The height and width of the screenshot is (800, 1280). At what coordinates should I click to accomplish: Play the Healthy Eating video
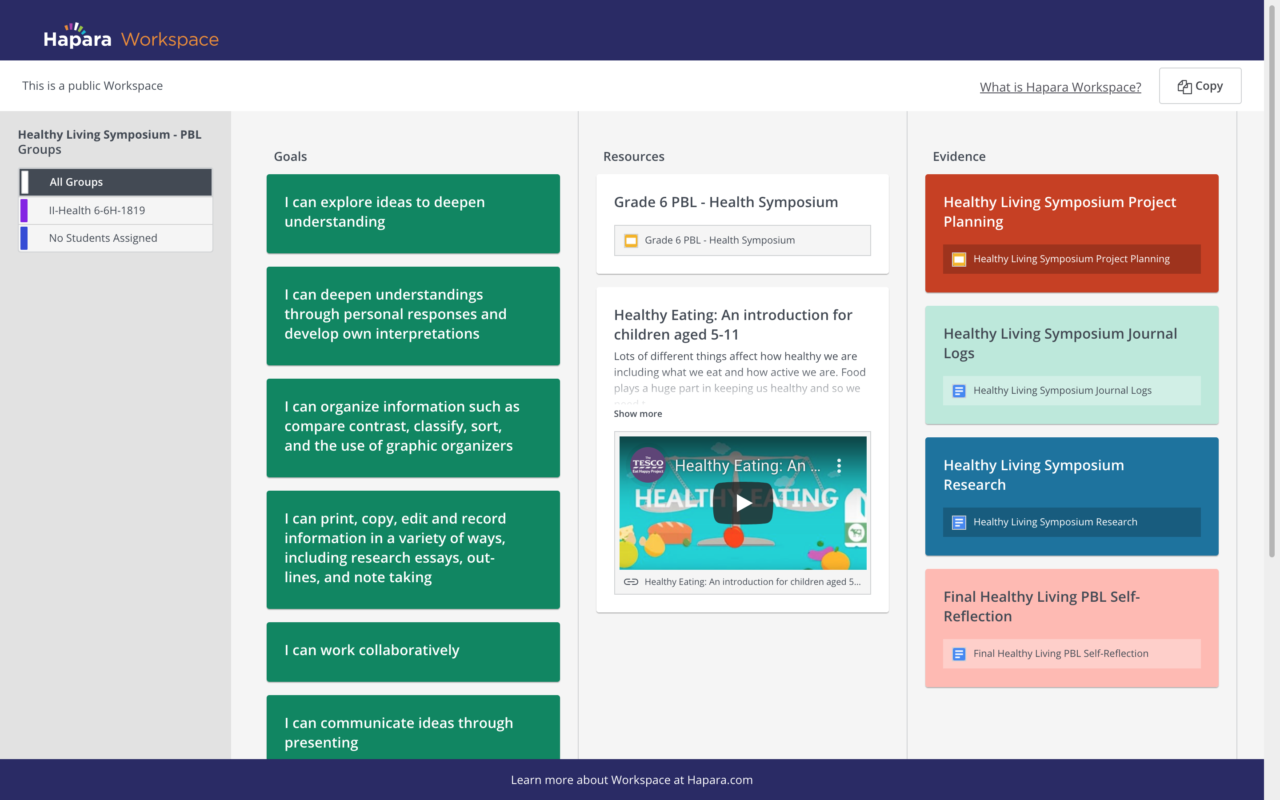(742, 503)
